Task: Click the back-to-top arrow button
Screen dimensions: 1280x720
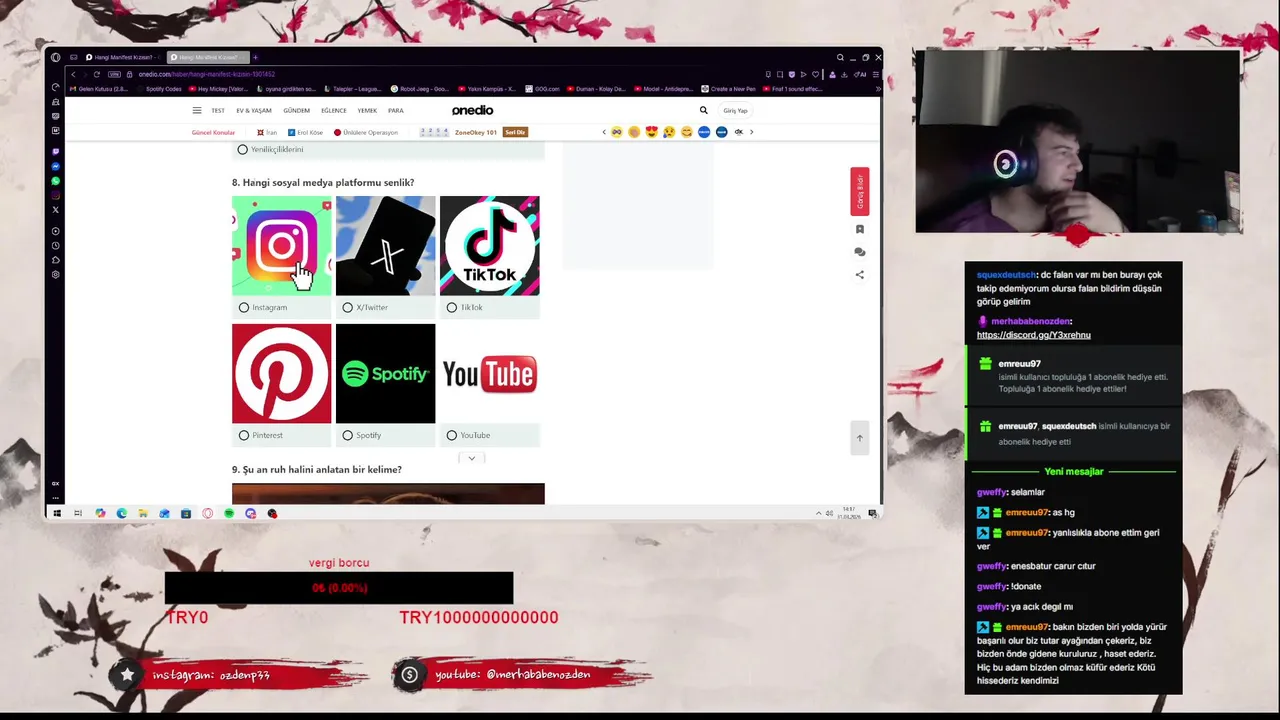Action: [859, 438]
